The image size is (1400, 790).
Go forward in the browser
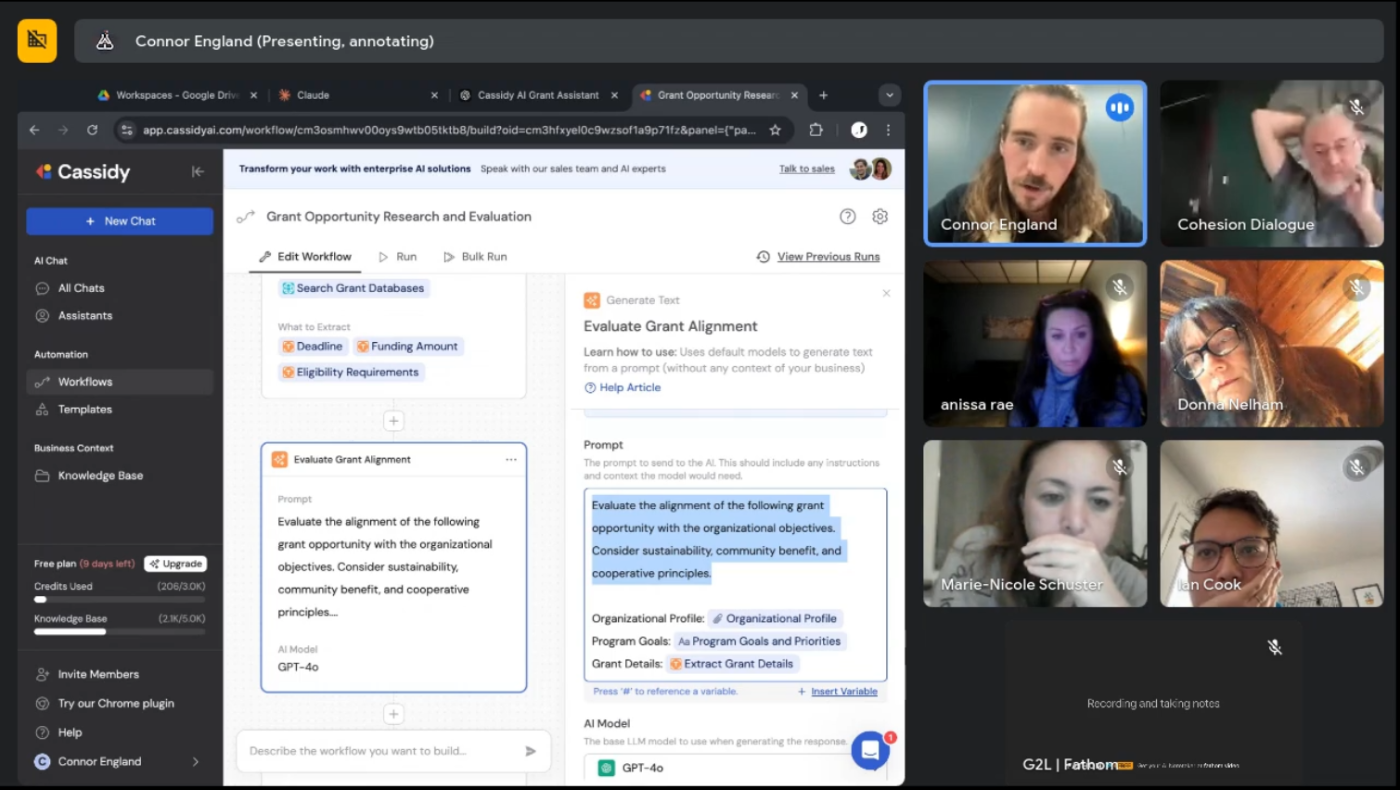pyautogui.click(x=63, y=130)
